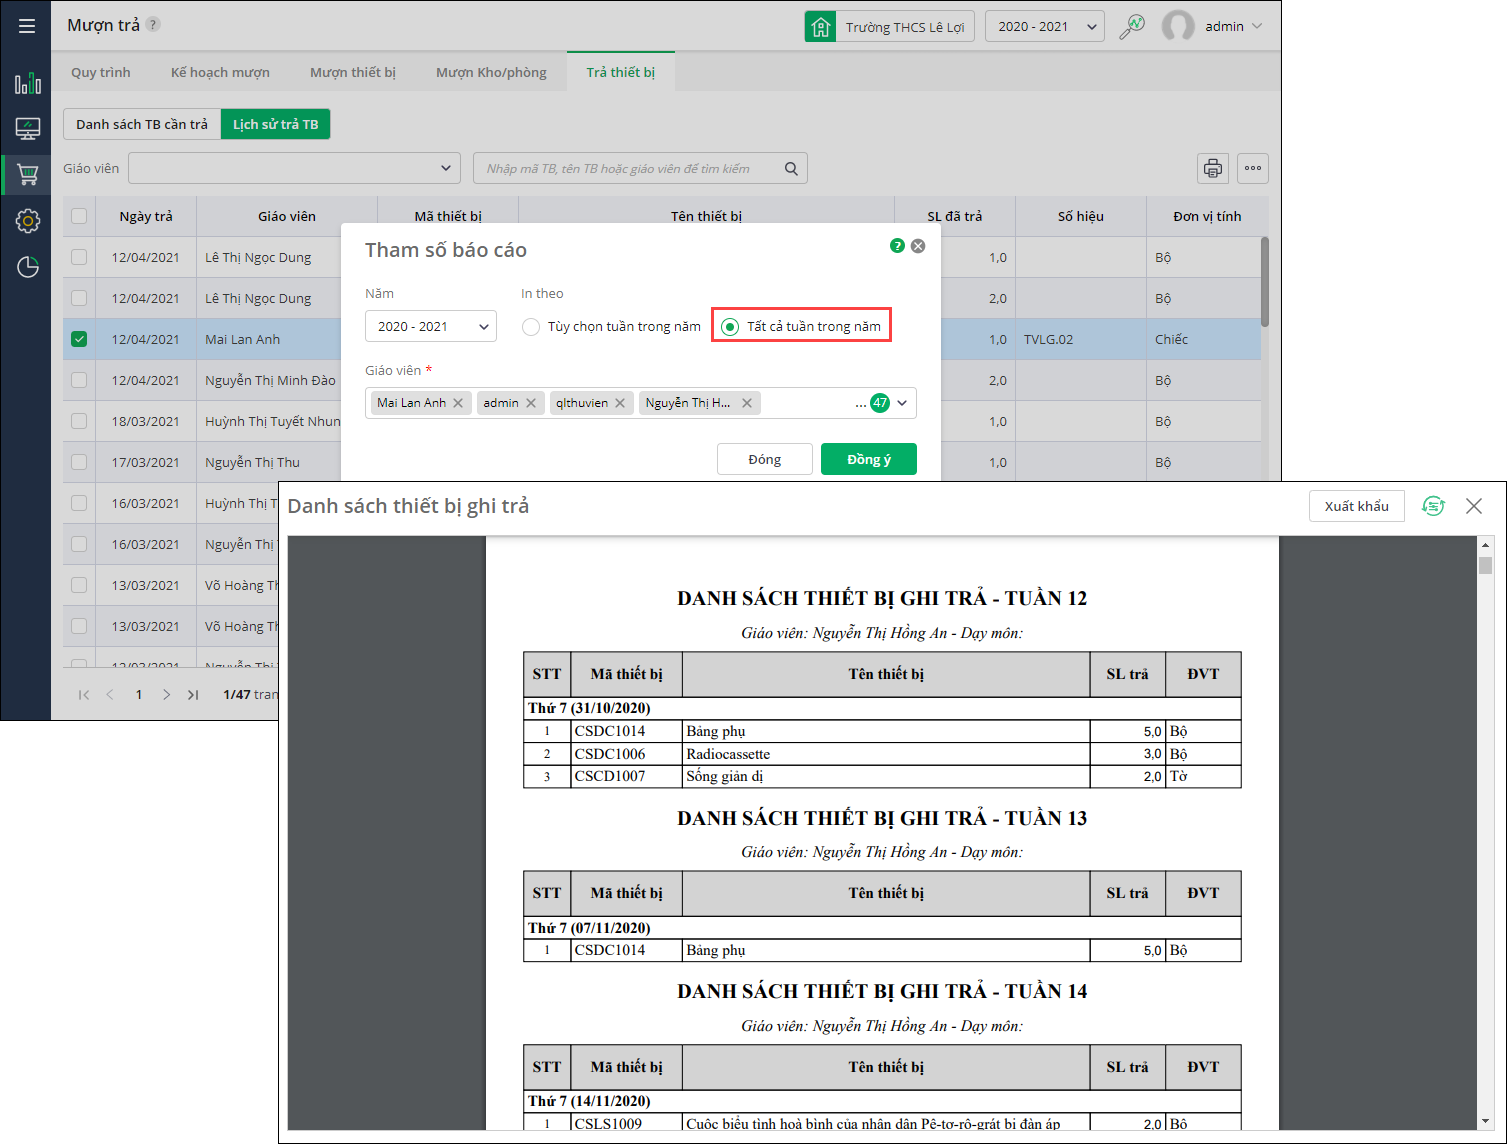The width and height of the screenshot is (1507, 1144).
Task: Open the monitor icon in sidebar
Action: click(x=28, y=129)
